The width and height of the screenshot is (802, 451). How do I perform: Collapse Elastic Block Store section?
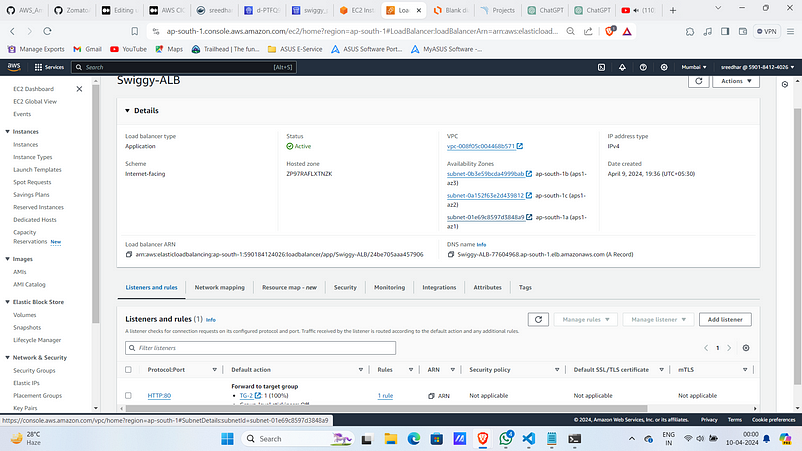point(8,302)
